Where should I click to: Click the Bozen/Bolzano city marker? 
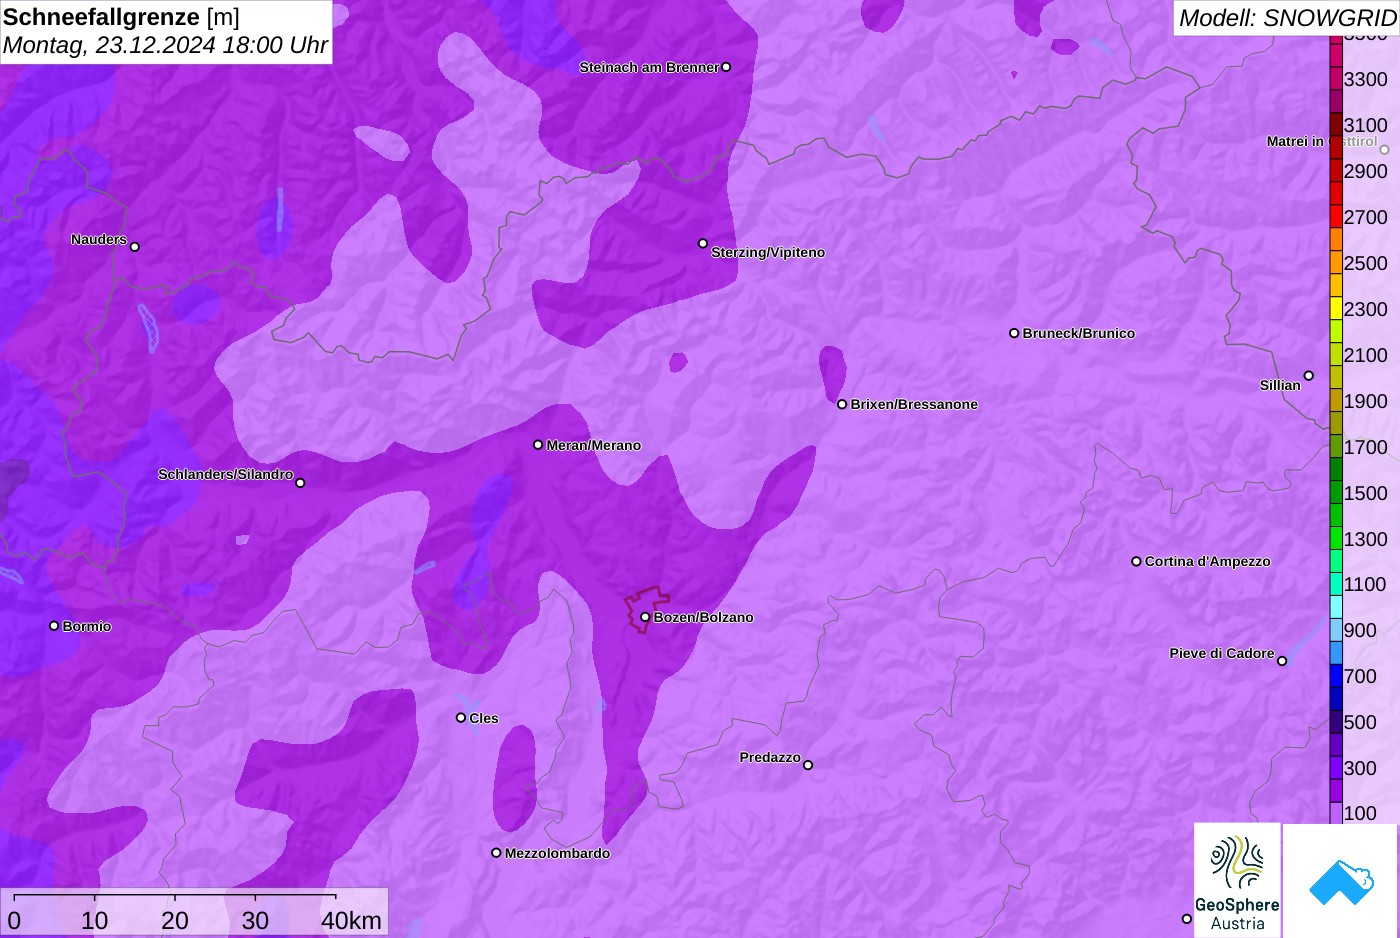[x=645, y=617]
